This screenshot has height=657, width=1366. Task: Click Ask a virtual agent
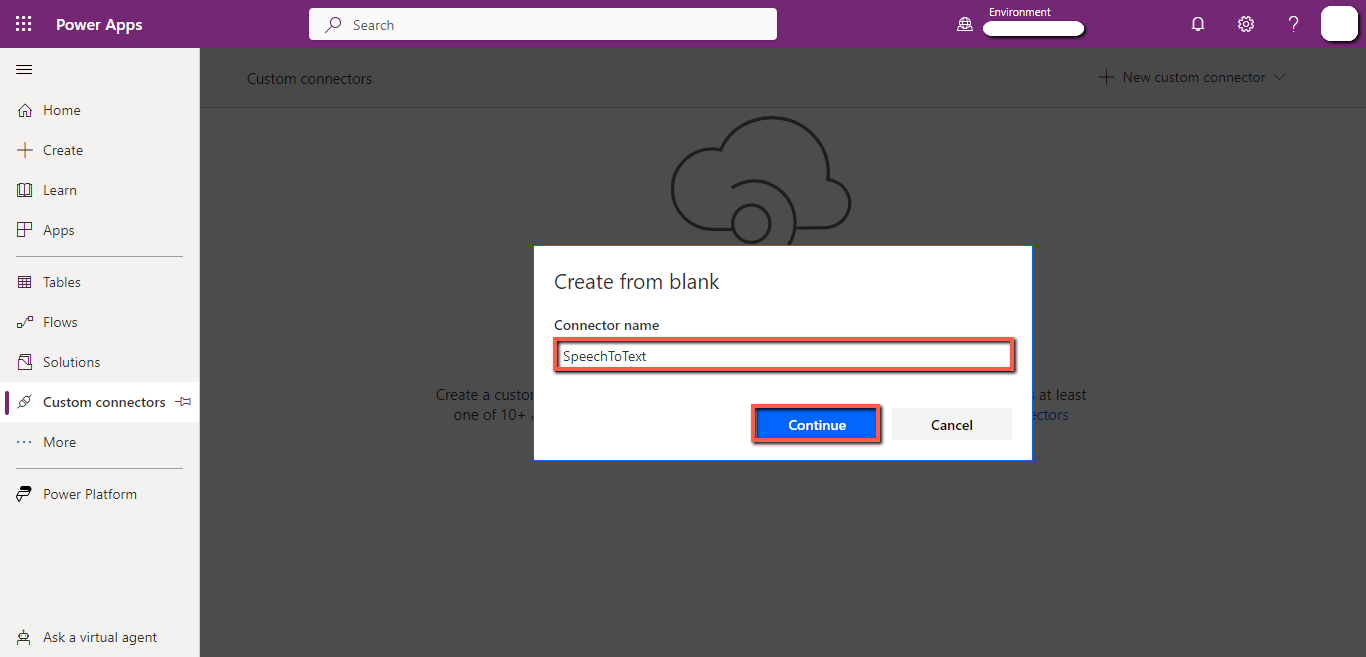100,637
